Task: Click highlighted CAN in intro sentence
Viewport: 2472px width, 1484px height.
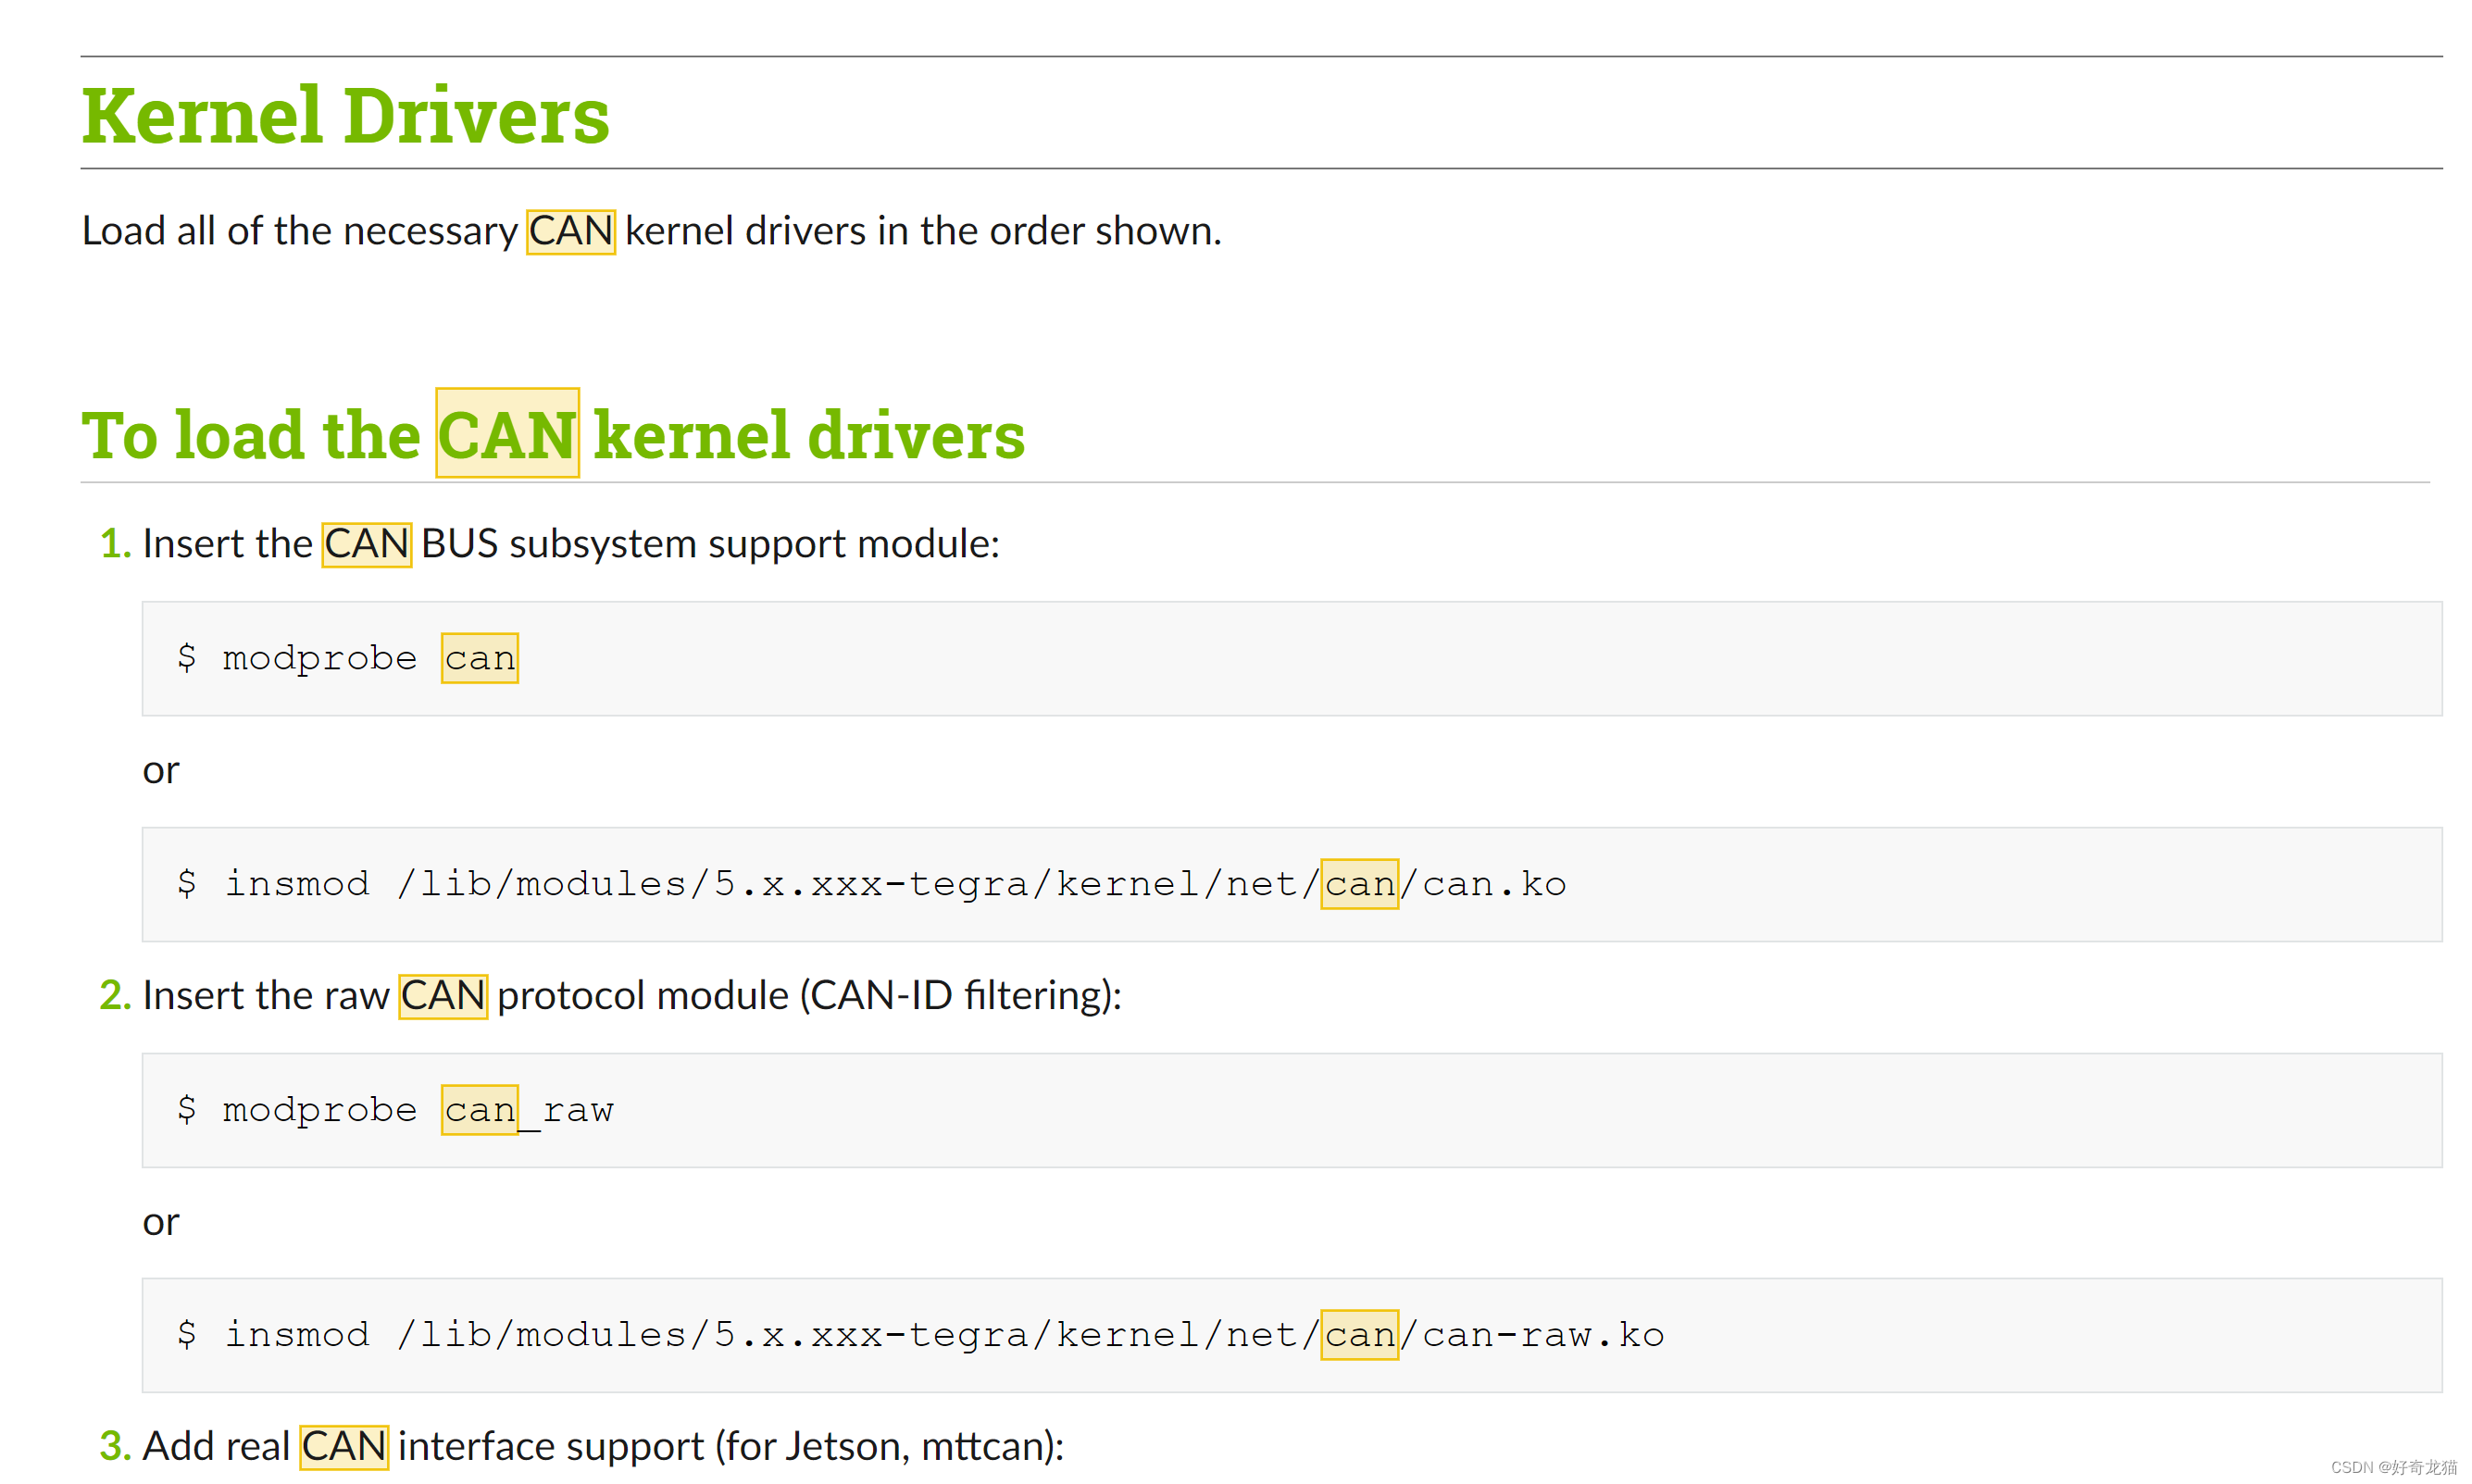Action: (x=570, y=231)
